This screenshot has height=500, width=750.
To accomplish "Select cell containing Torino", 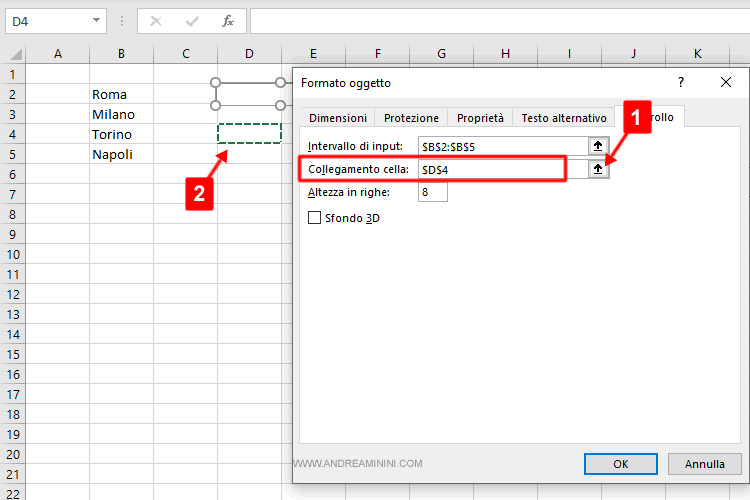I will [x=121, y=134].
